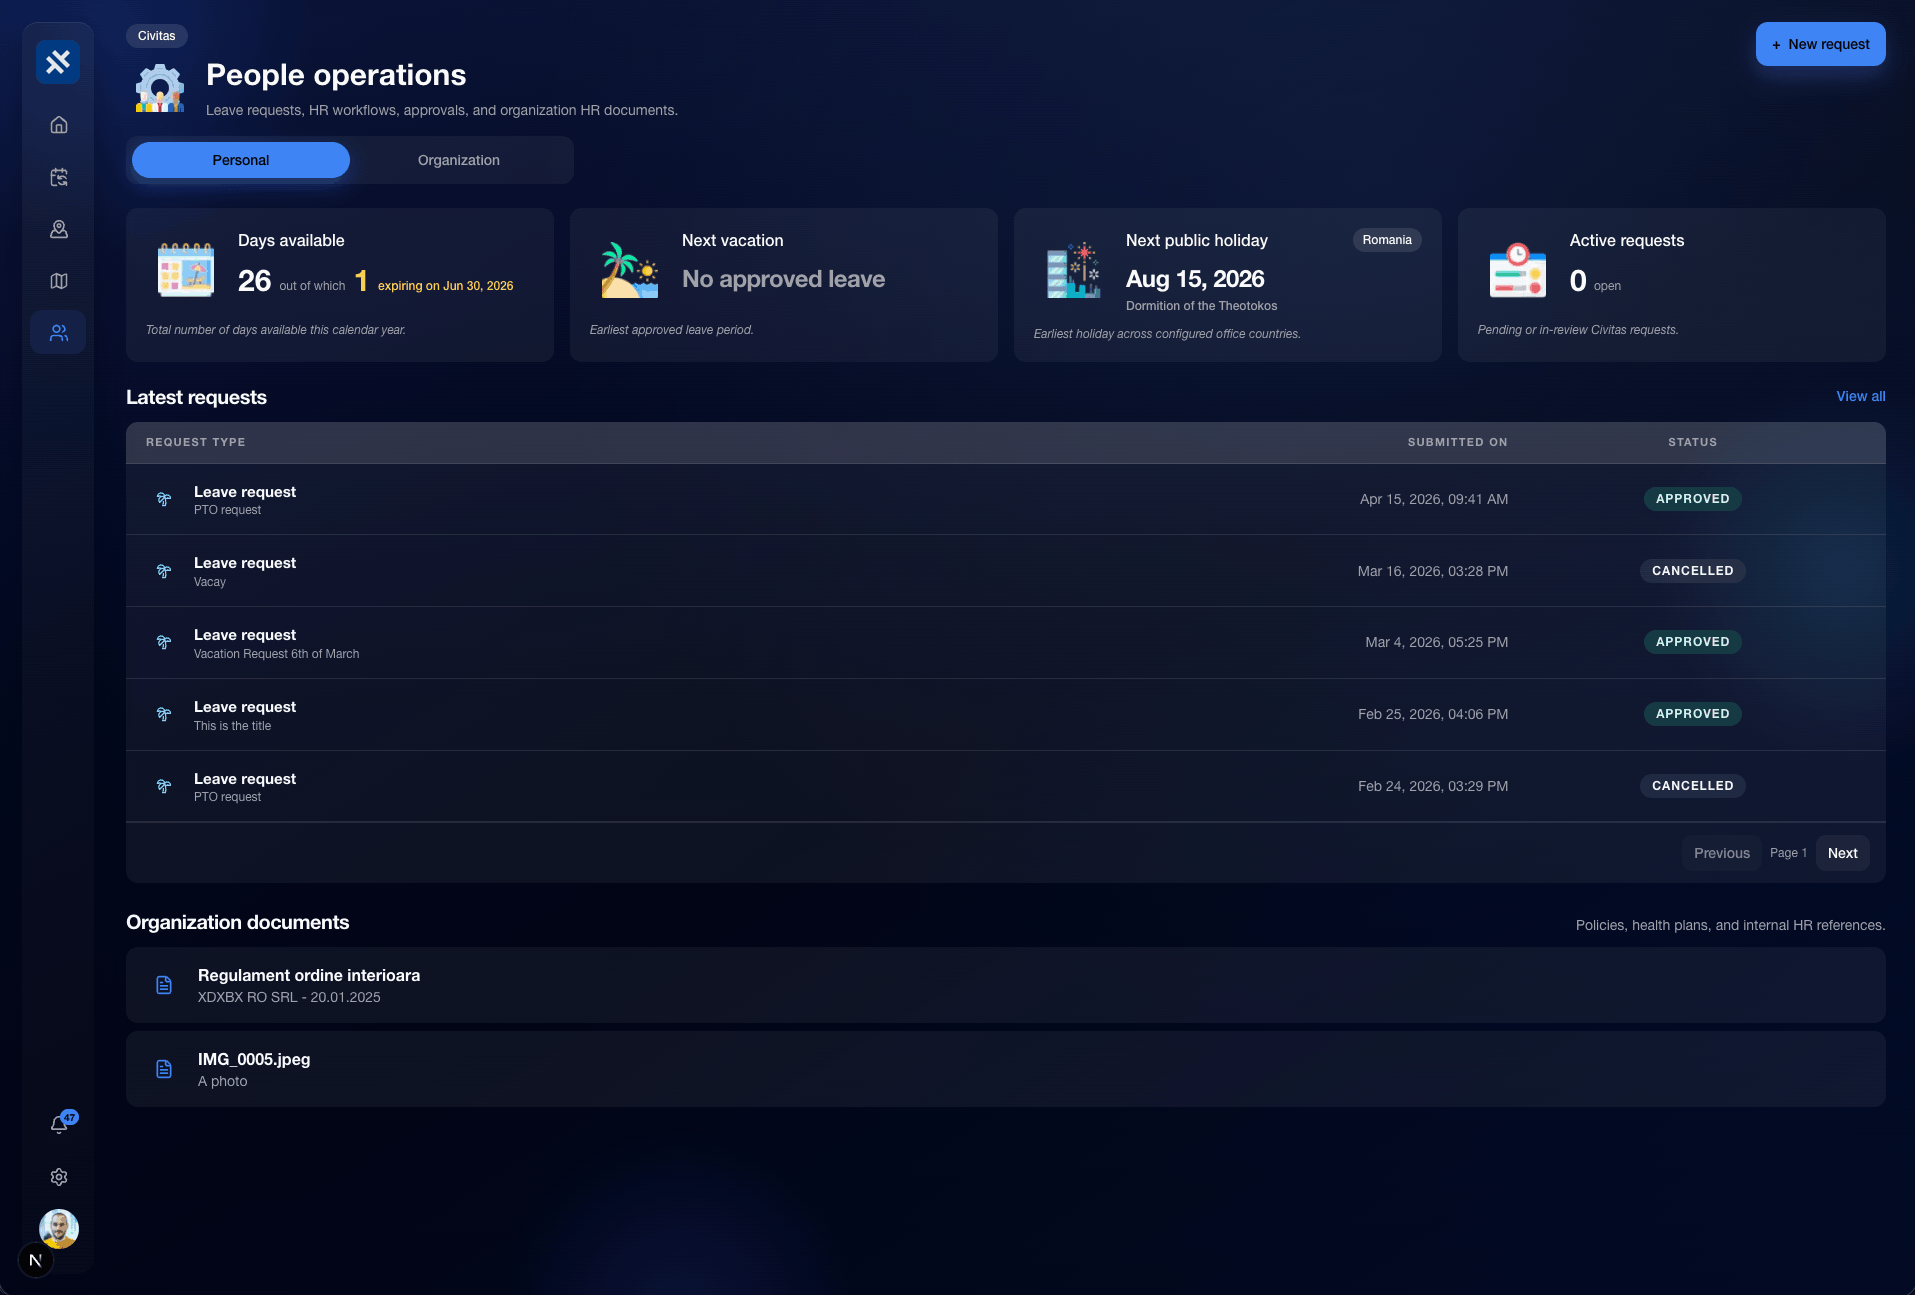Screen dimensions: 1915x1295
Task: Open the calendar sync sidebar icon
Action: click(x=59, y=177)
